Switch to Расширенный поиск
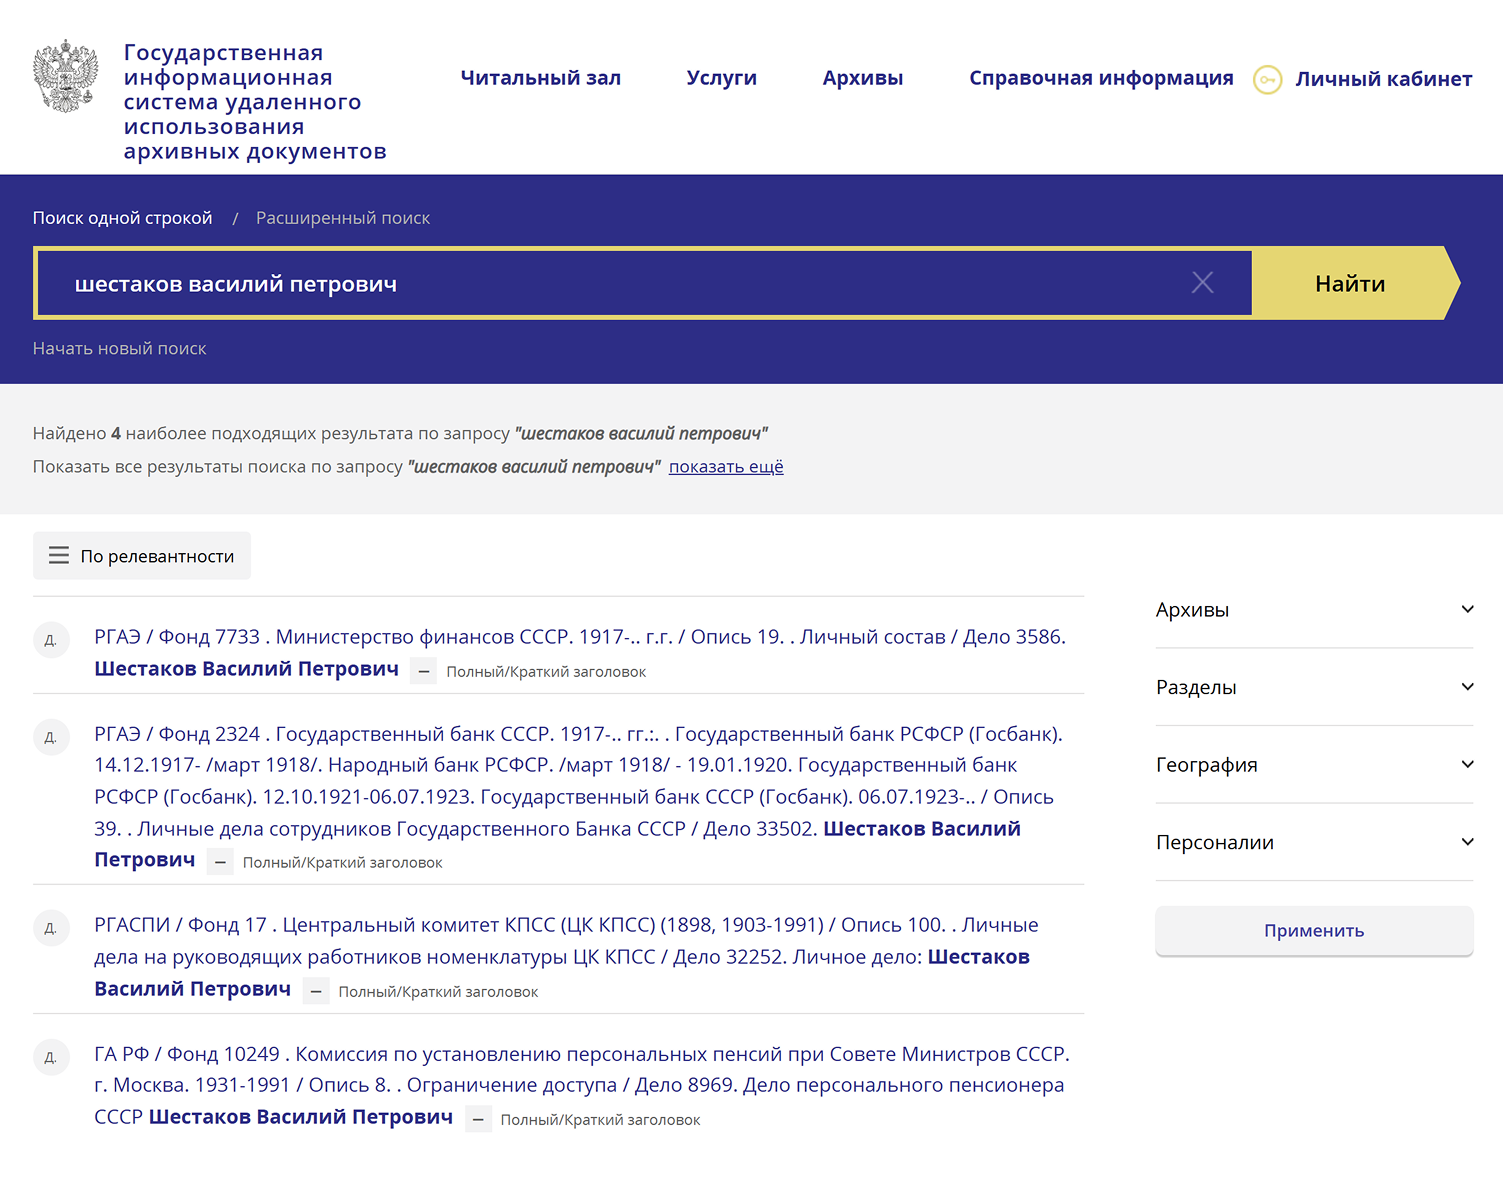The width and height of the screenshot is (1503, 1189). (x=342, y=217)
